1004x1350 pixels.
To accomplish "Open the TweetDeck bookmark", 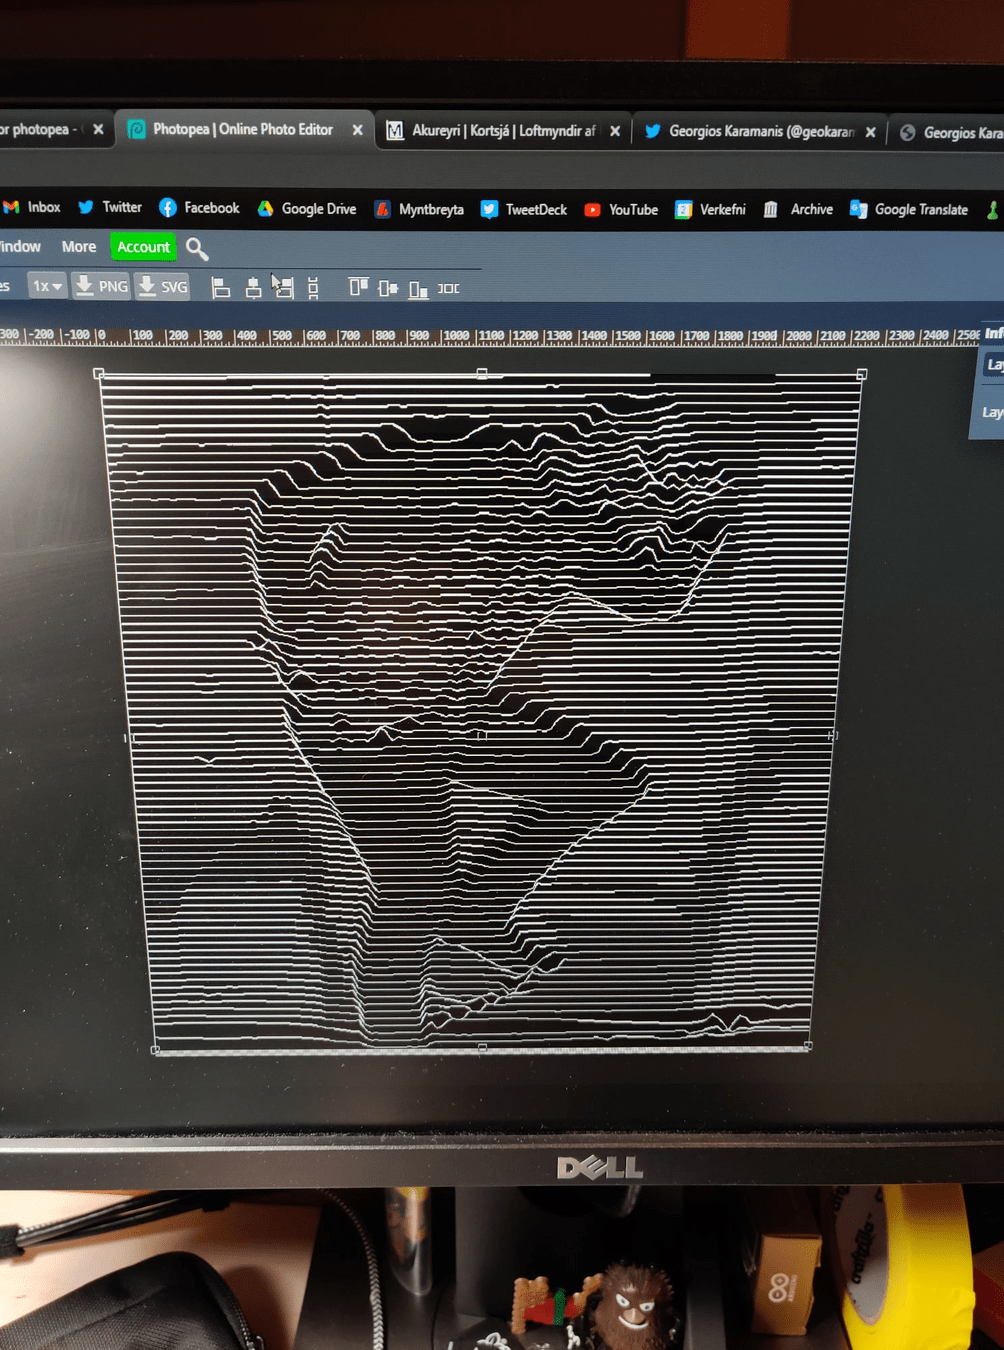I will pos(524,210).
